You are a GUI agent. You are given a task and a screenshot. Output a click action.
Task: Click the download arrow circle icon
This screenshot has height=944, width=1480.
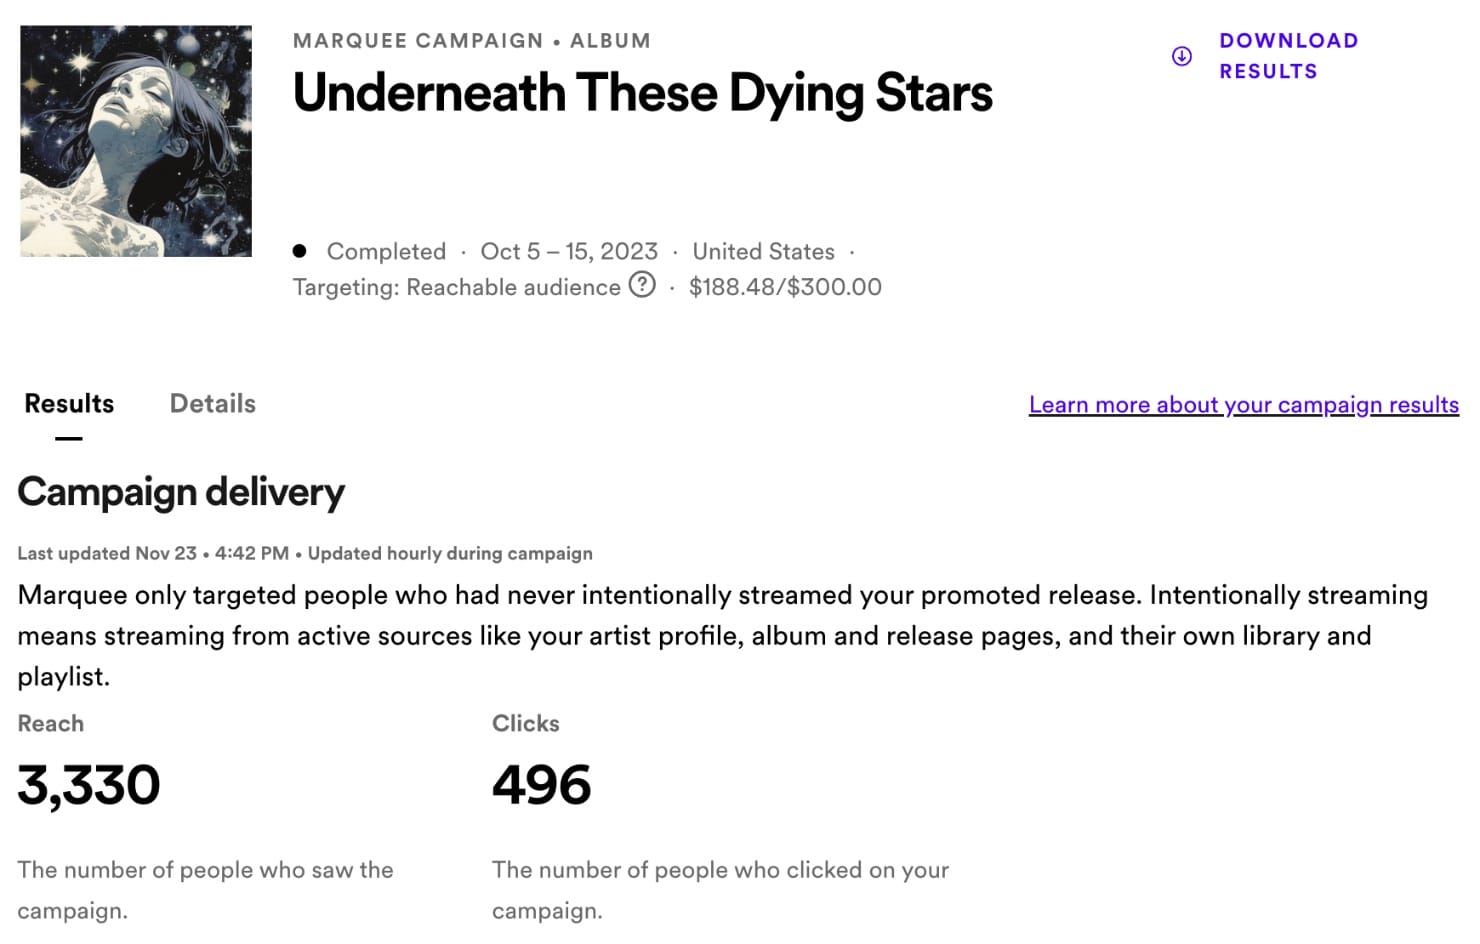pos(1181,56)
